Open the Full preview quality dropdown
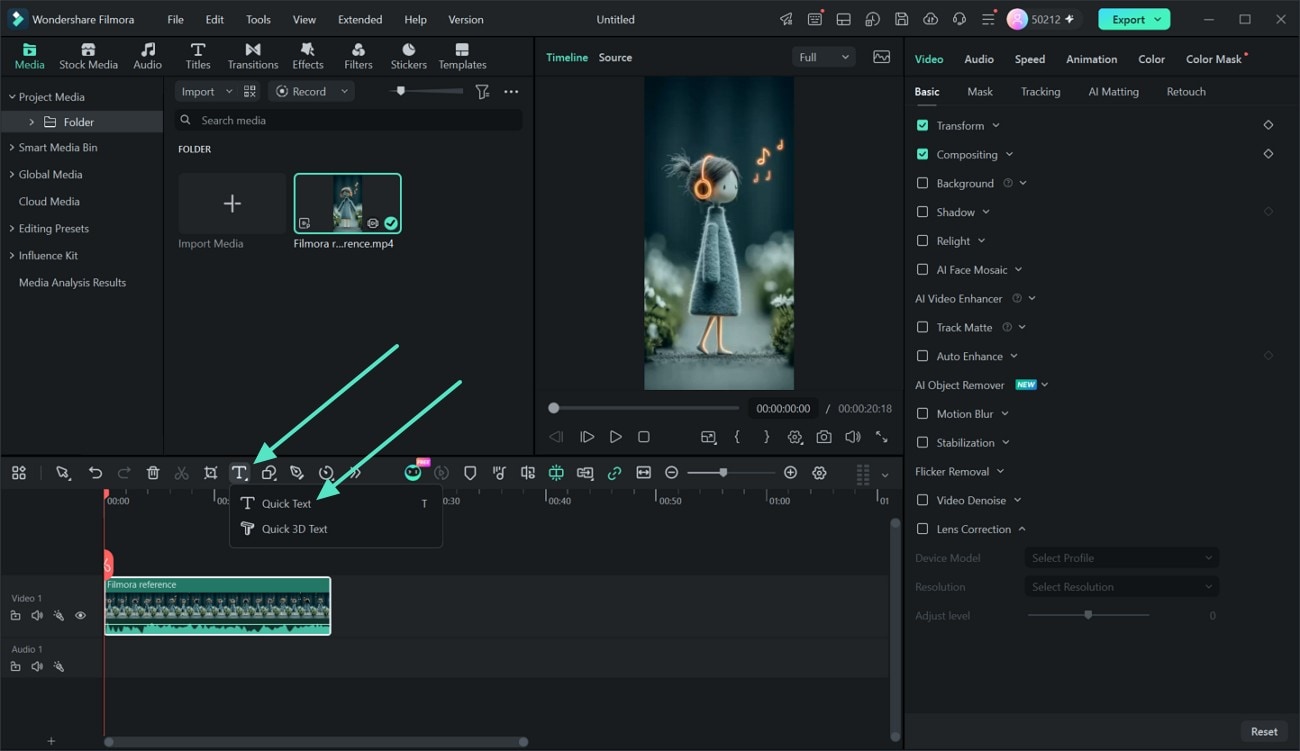Viewport: 1300px width, 751px height. click(x=824, y=58)
